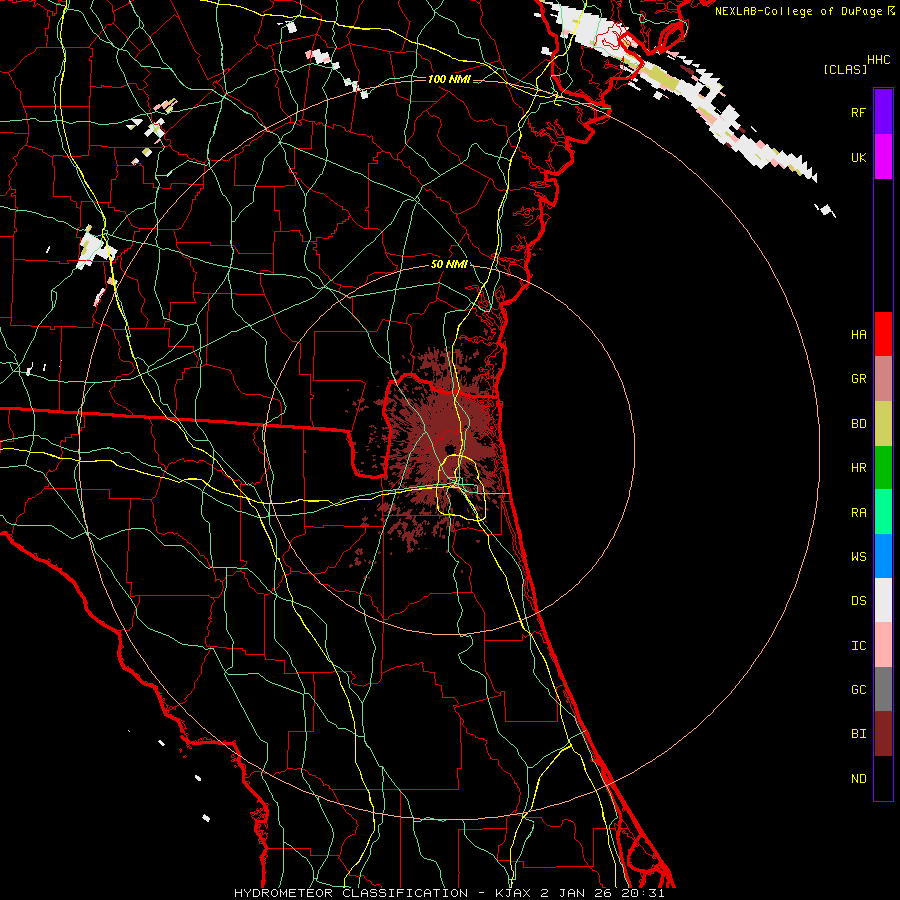Image resolution: width=900 pixels, height=900 pixels.
Task: Click the [CLAS] units label
Action: [x=845, y=69]
